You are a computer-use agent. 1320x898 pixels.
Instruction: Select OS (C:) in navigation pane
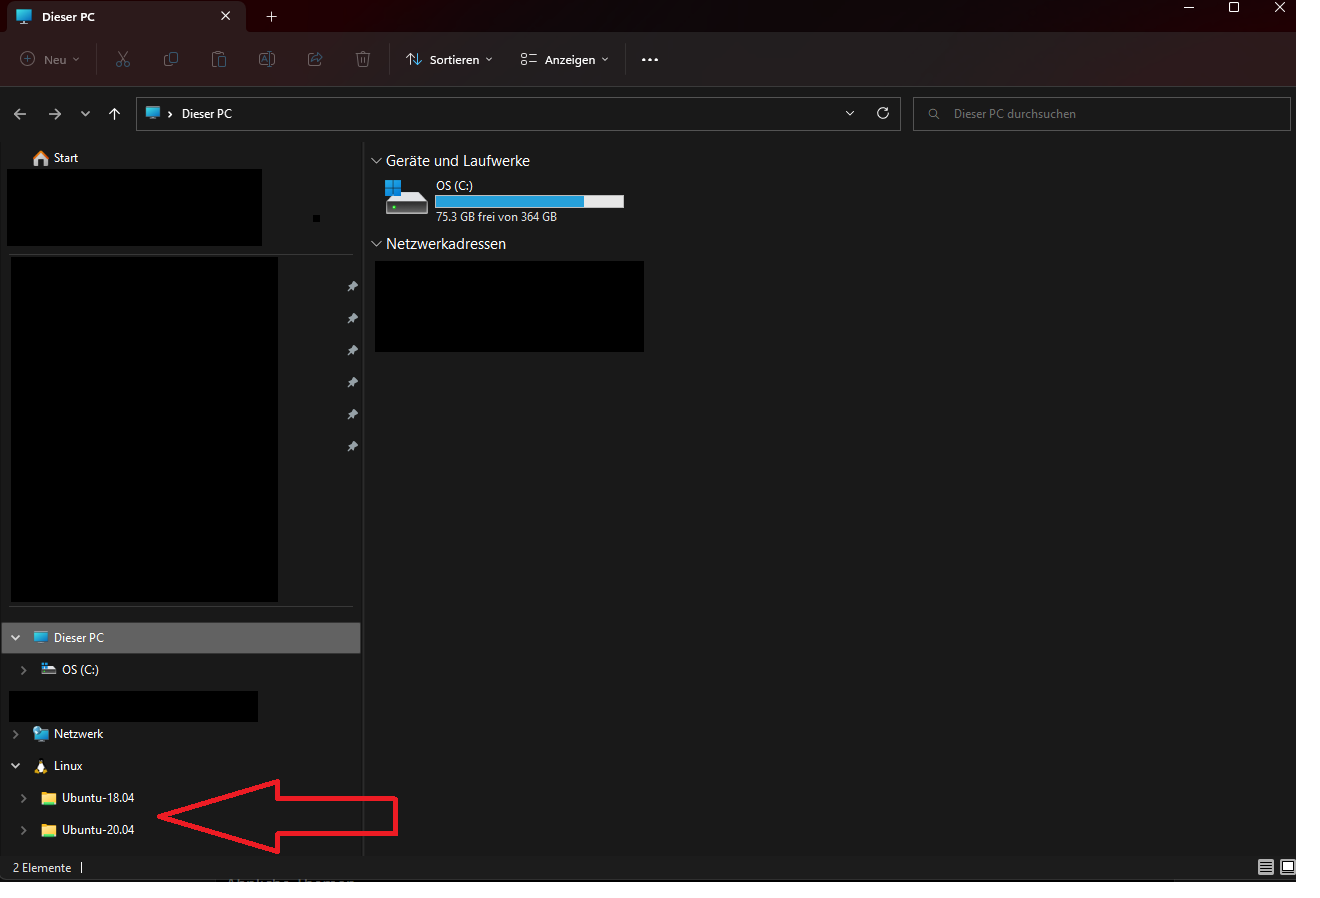[80, 670]
